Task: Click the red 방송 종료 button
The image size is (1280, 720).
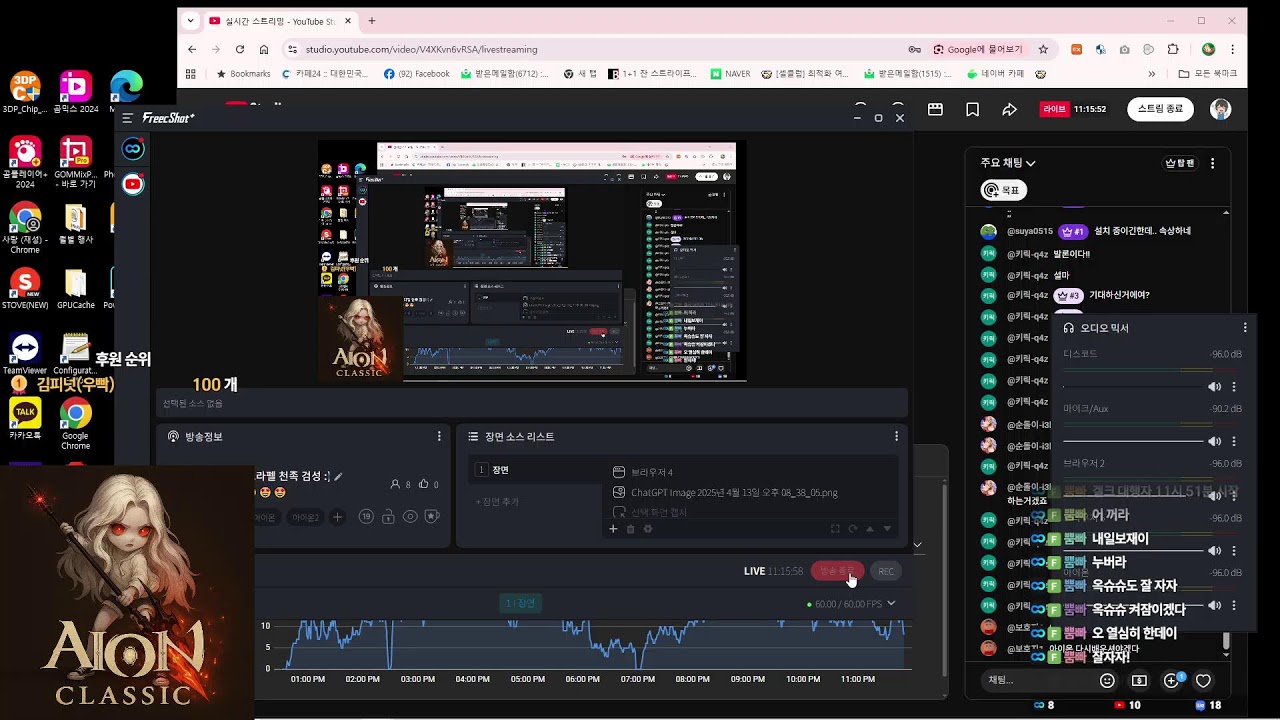Action: (838, 571)
